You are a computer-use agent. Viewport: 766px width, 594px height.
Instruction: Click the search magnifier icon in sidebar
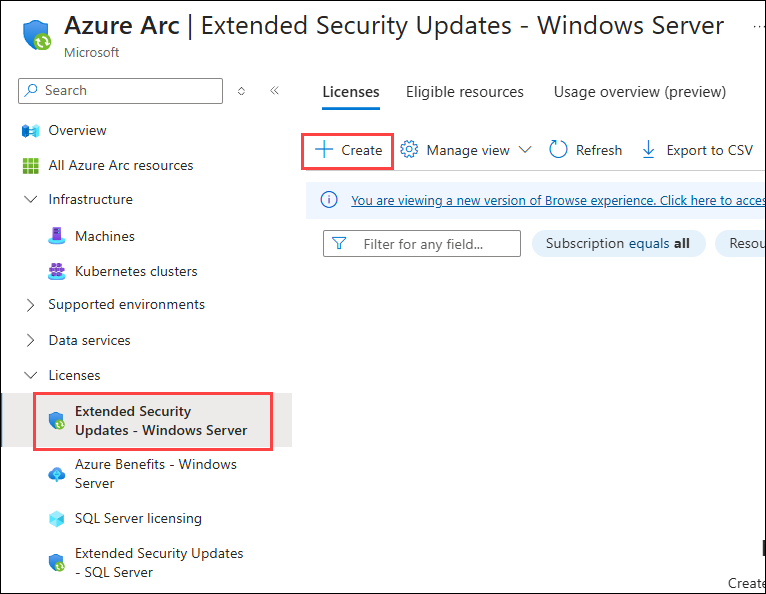coord(31,90)
